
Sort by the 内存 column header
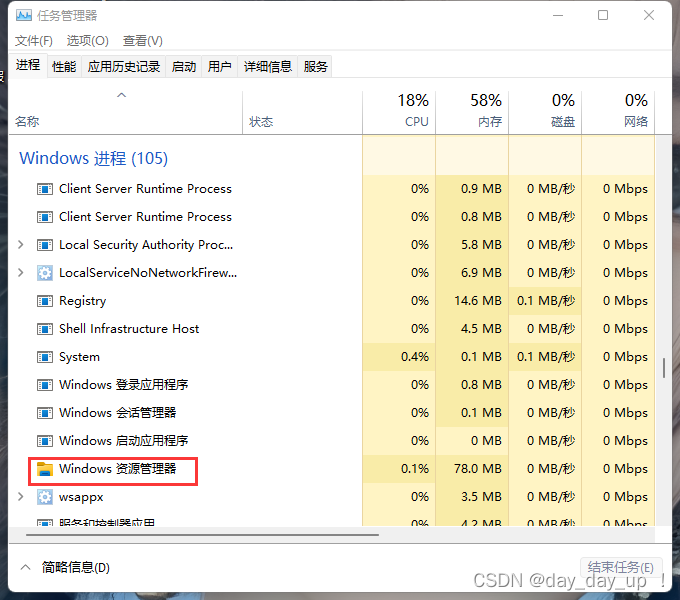point(472,112)
